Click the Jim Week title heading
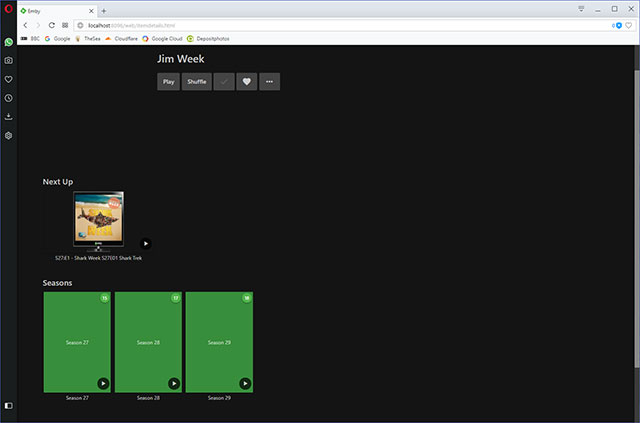The image size is (640, 423). [x=181, y=59]
